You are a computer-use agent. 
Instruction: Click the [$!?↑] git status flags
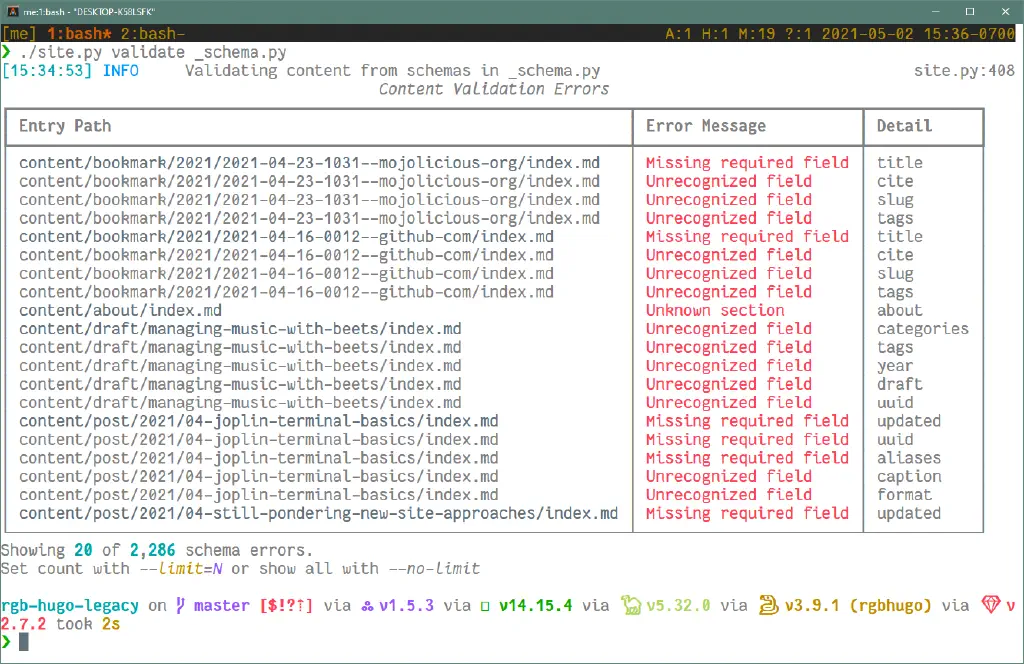tap(287, 606)
